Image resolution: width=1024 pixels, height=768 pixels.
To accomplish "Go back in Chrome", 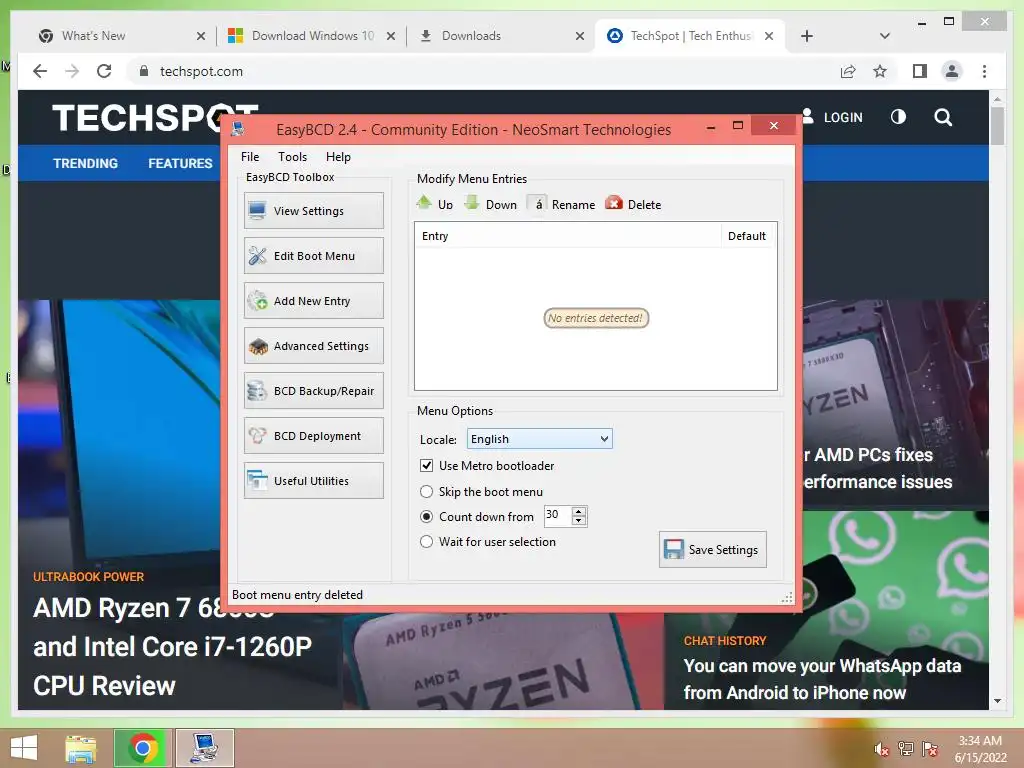I will (40, 71).
